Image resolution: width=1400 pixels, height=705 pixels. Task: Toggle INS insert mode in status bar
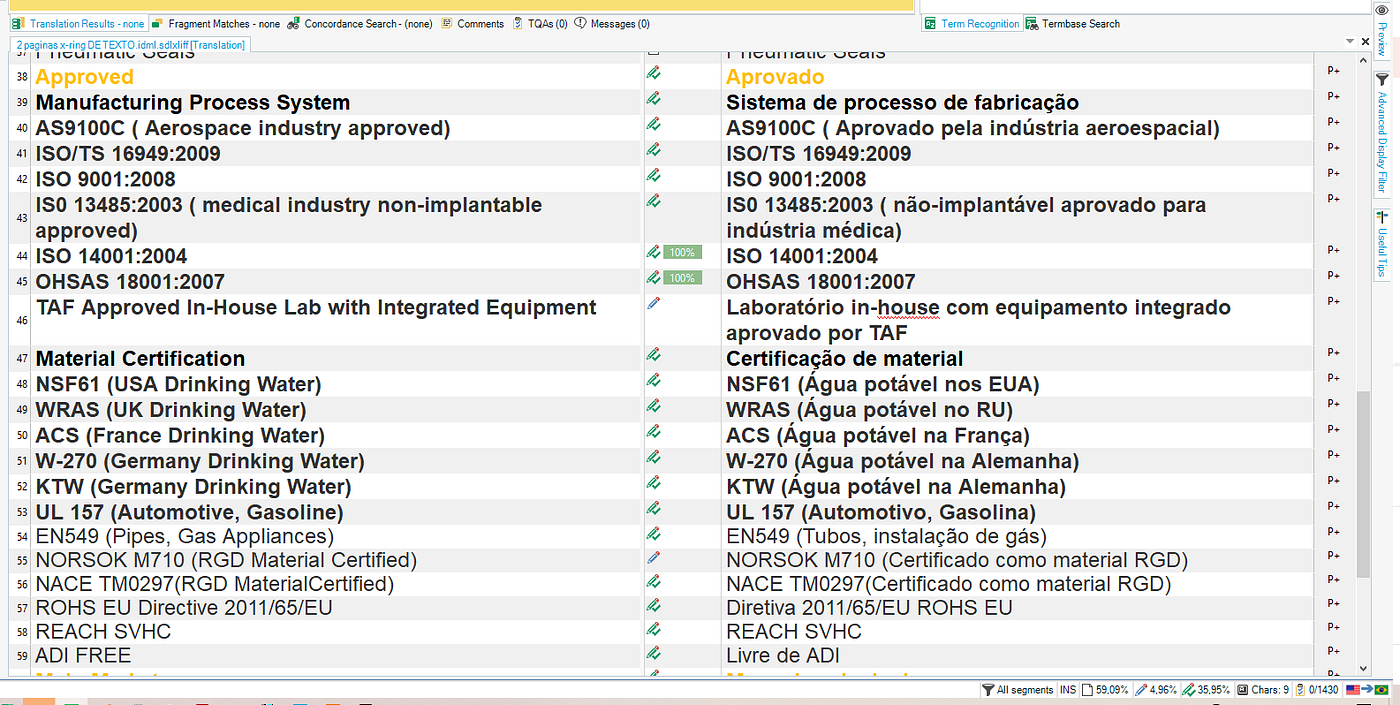pyautogui.click(x=1068, y=690)
